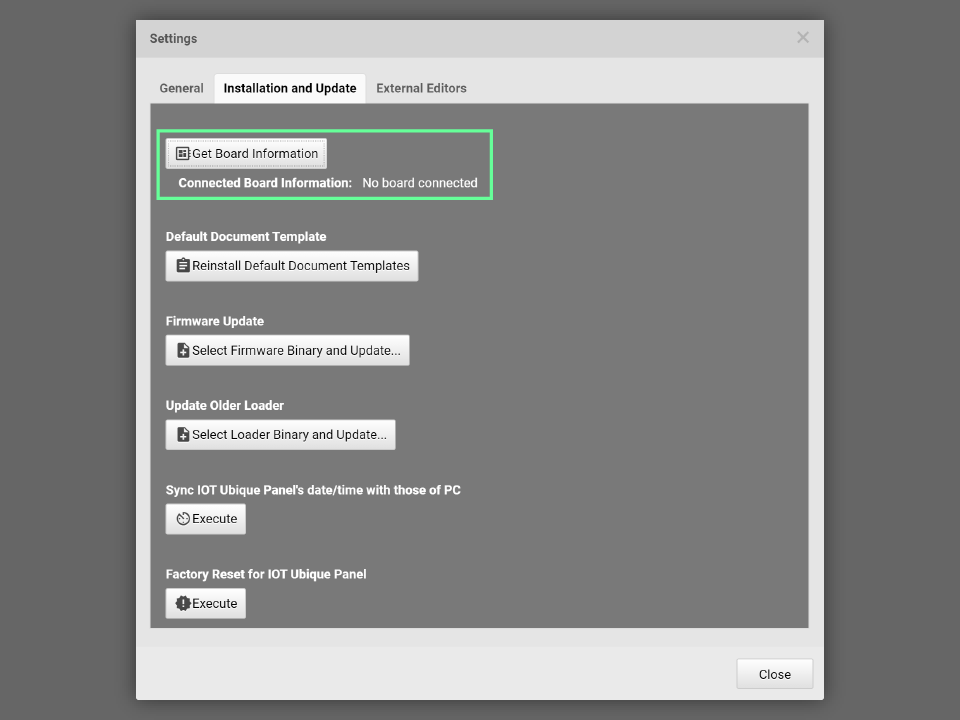Click the clock icon on the date/time sync Execute button
The image size is (960, 720).
click(183, 519)
